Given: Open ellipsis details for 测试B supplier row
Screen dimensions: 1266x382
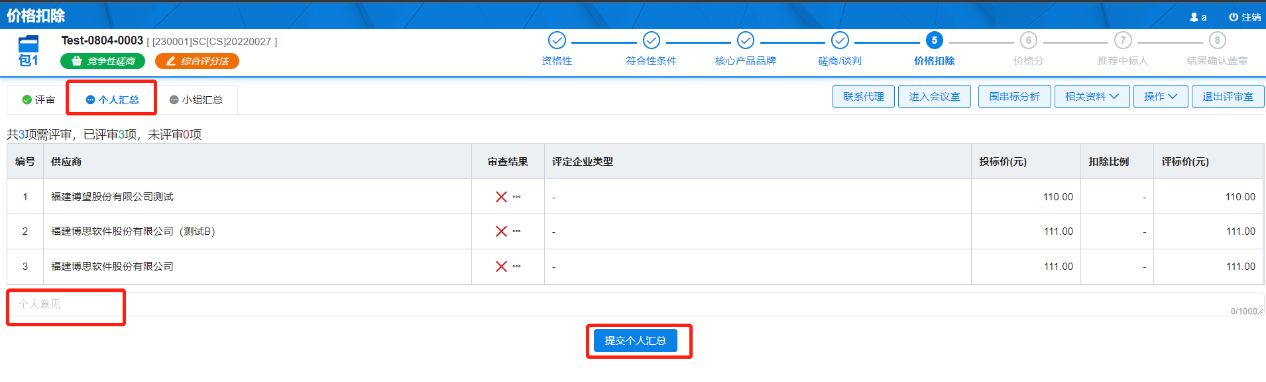Looking at the screenshot, I should [517, 232].
